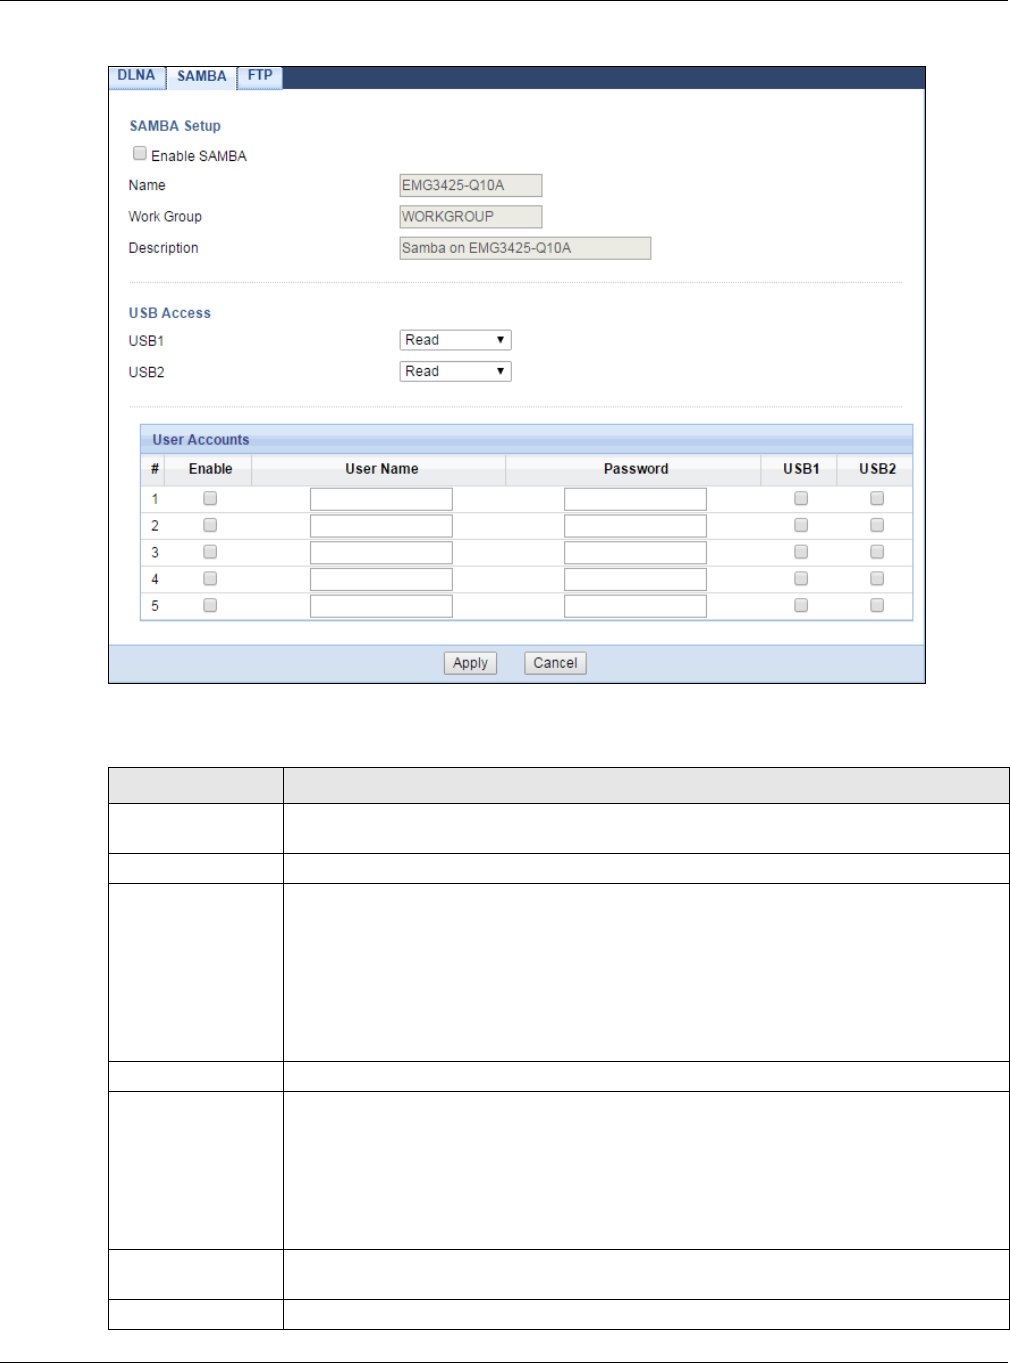
Task: Check USB1 access for user account 3
Action: [801, 552]
